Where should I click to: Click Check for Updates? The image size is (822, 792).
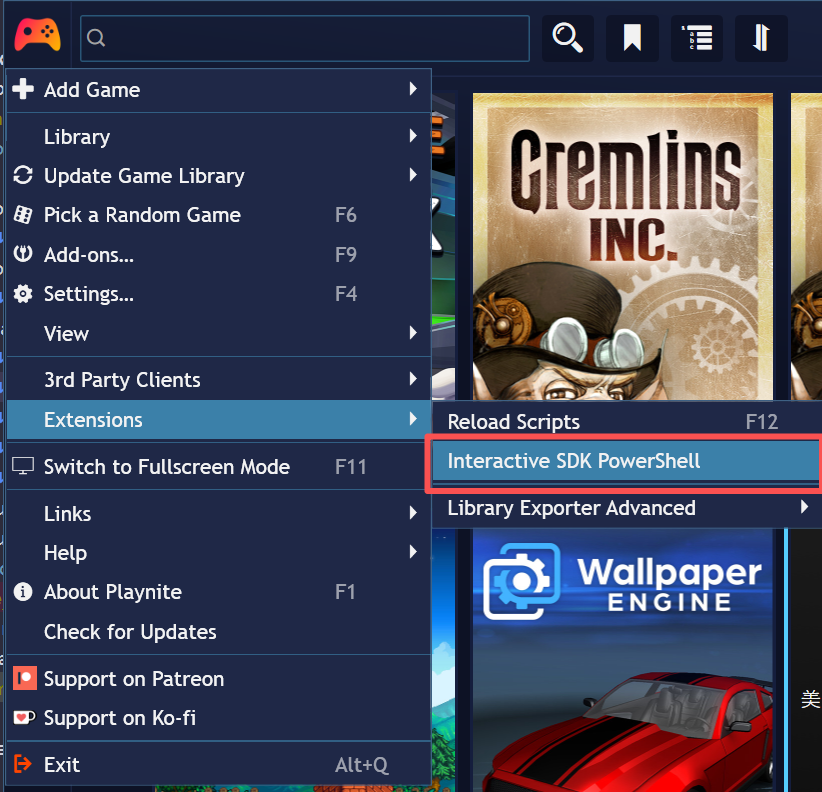(130, 631)
